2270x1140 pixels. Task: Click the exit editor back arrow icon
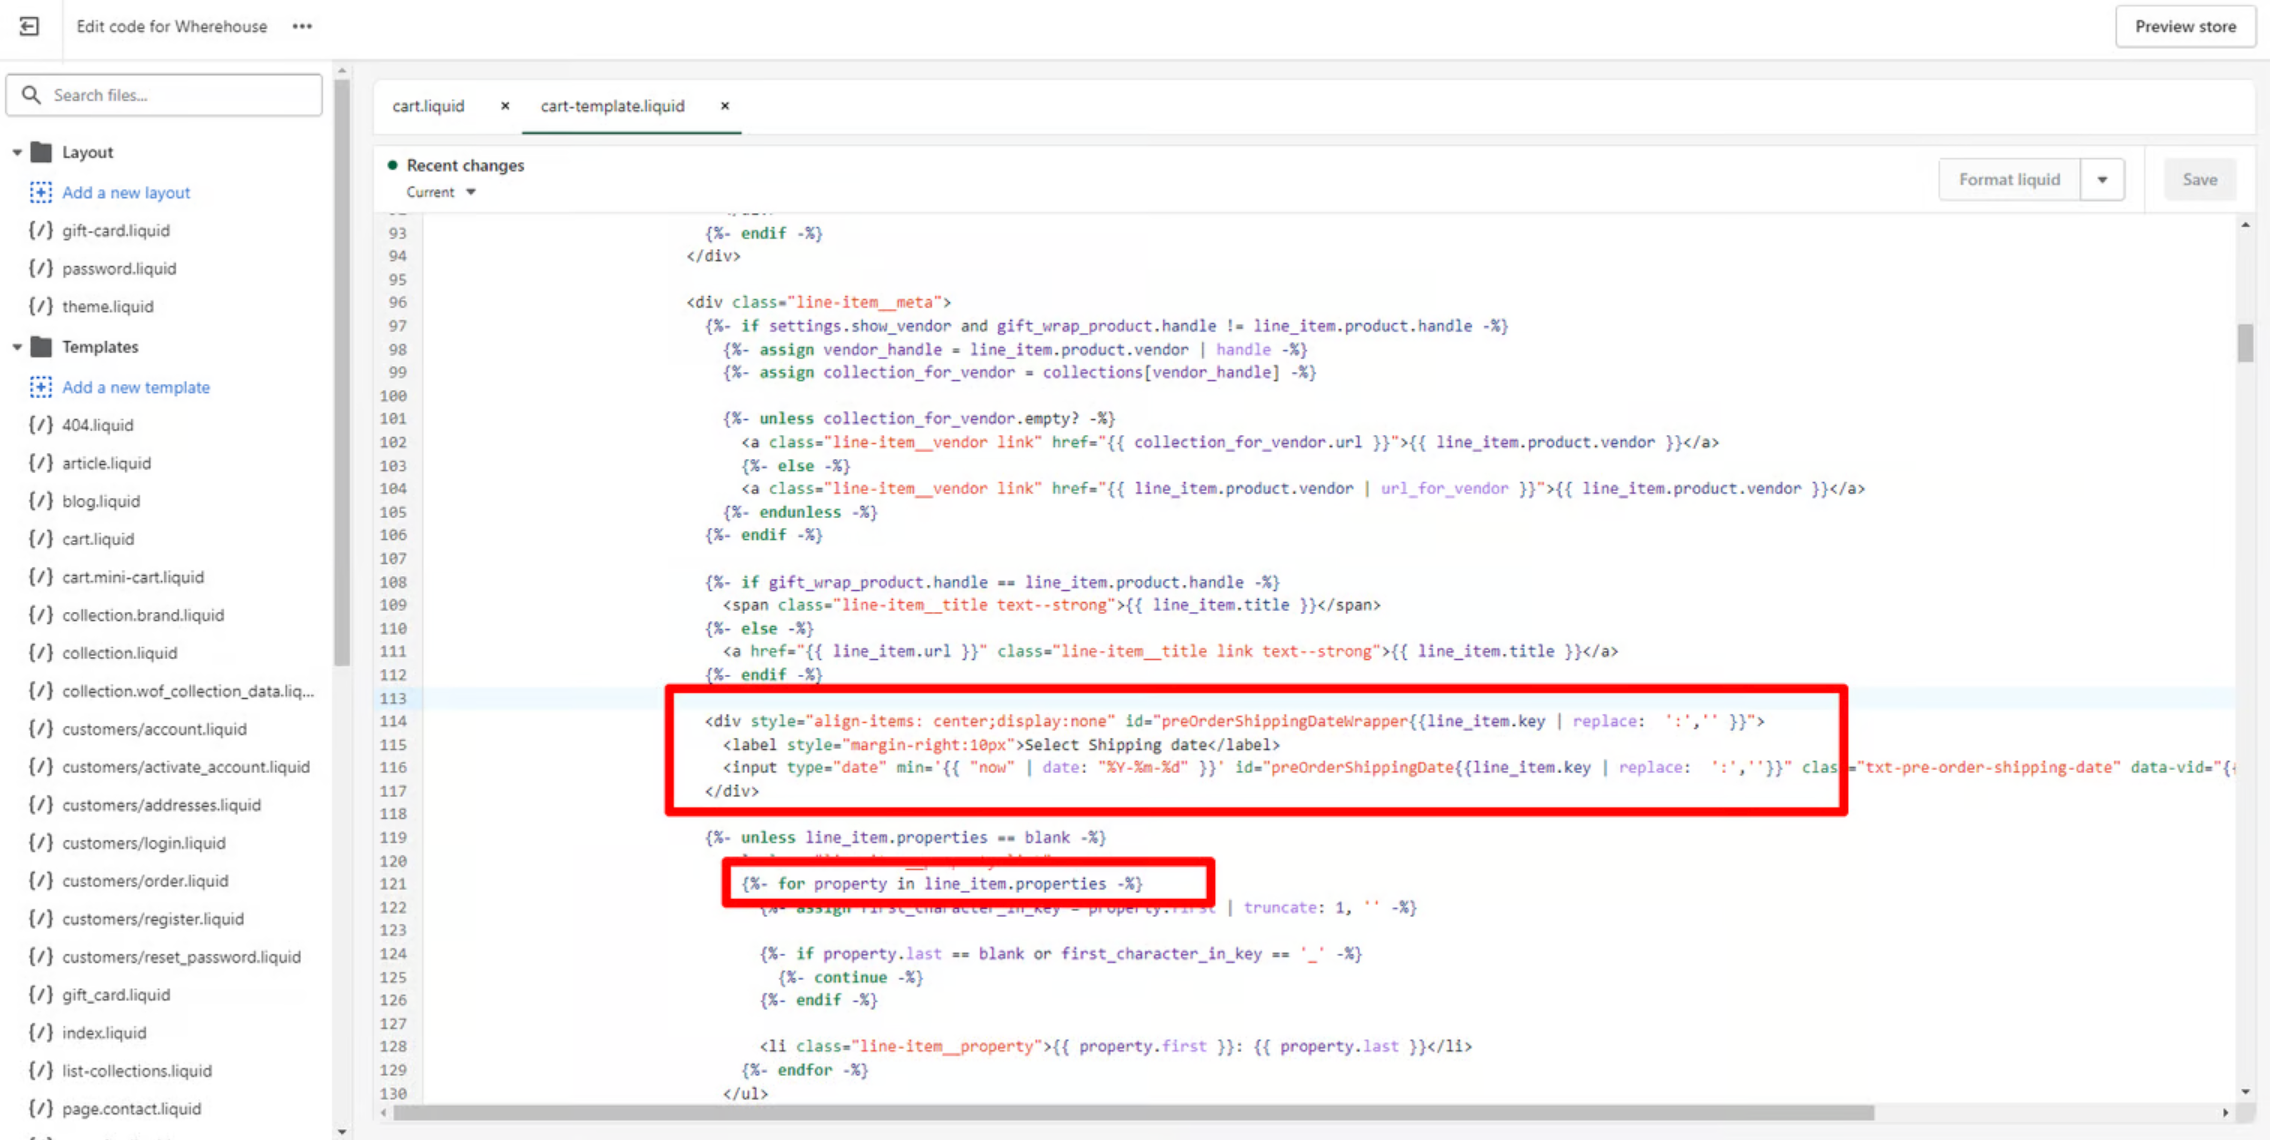[x=29, y=26]
